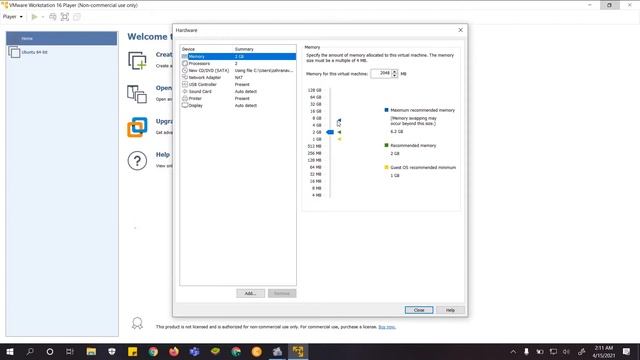Click the memory size input field

(x=381, y=73)
